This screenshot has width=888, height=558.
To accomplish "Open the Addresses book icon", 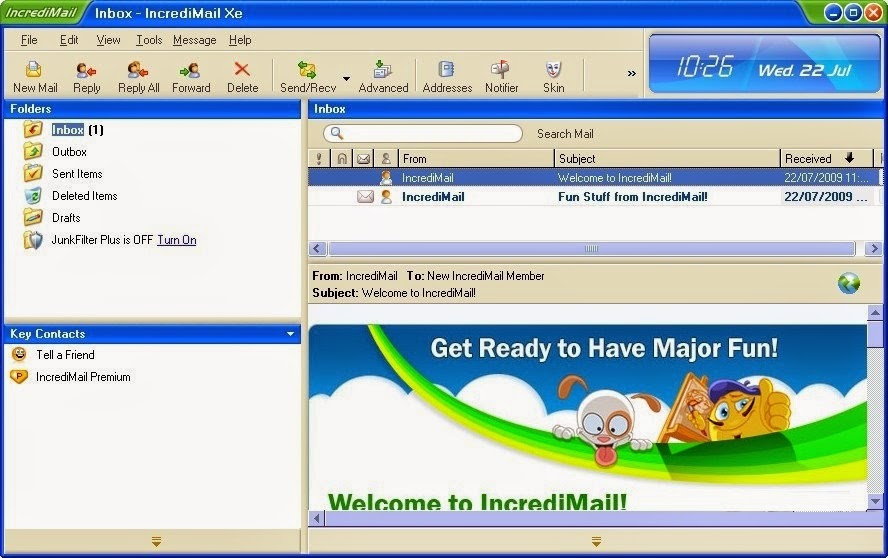I will [446, 69].
